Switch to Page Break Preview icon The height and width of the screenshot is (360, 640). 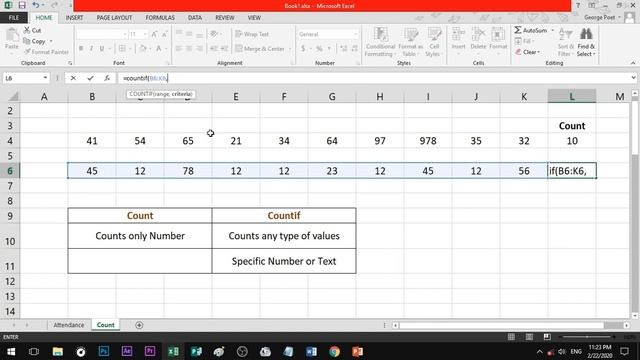tap(547, 337)
